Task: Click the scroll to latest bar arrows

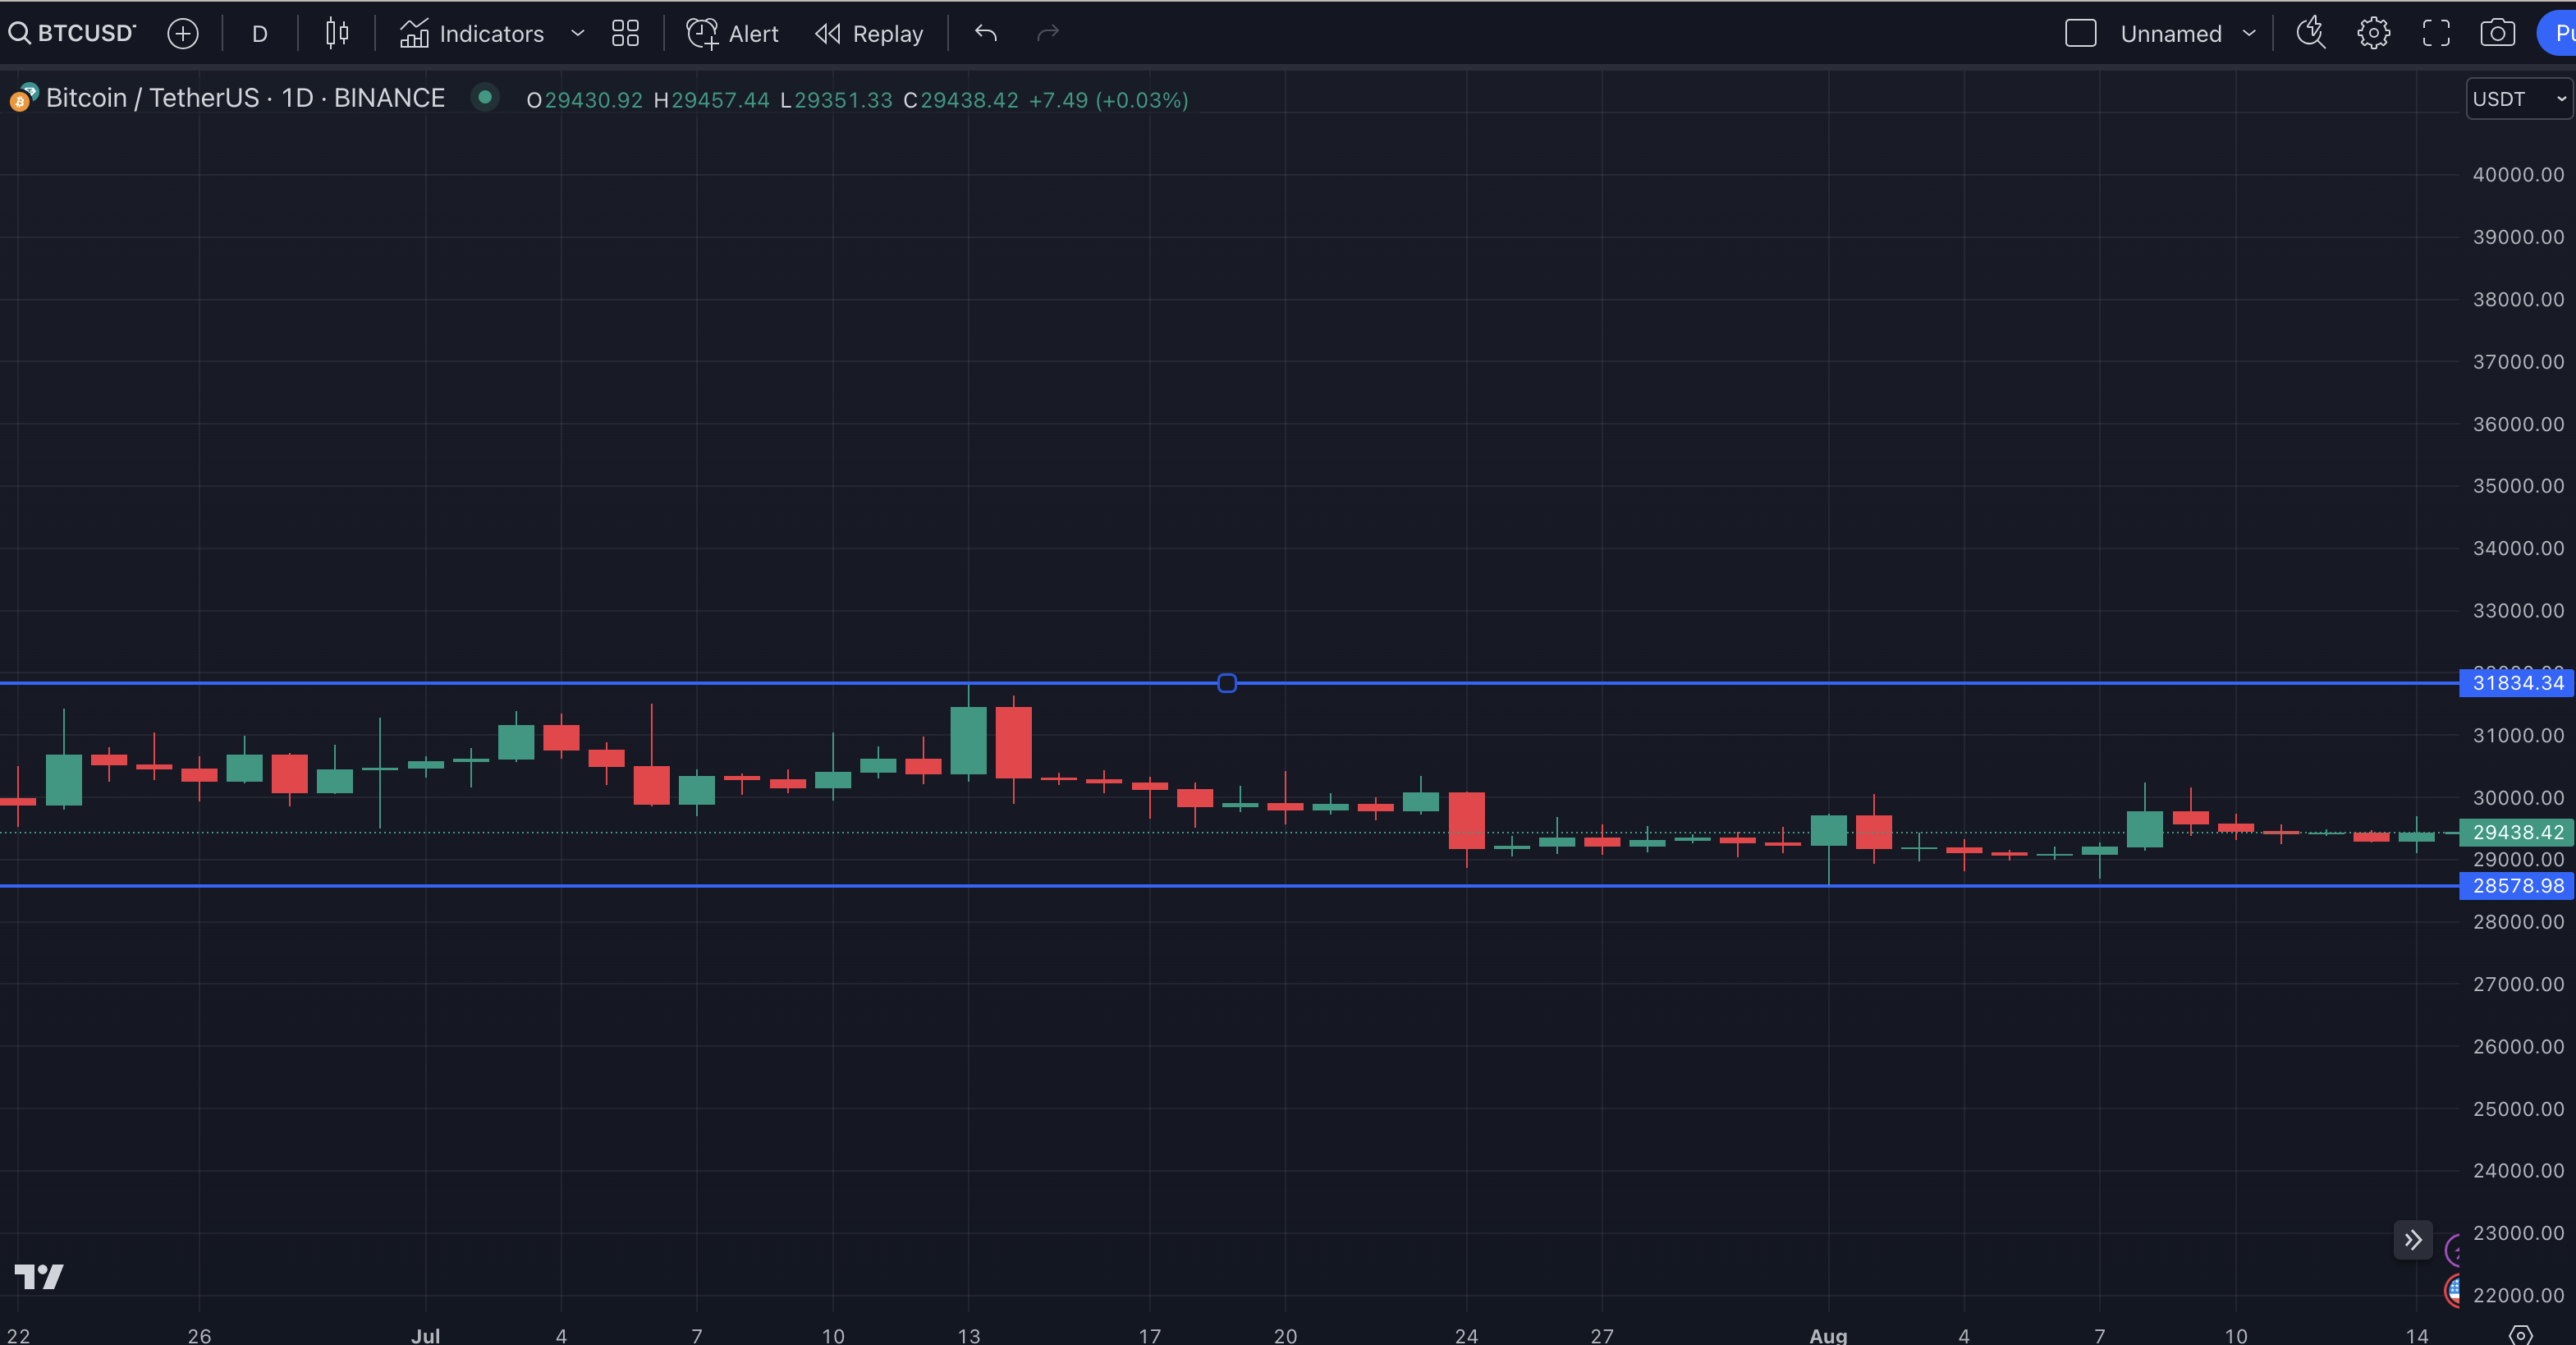Action: 2413,1240
